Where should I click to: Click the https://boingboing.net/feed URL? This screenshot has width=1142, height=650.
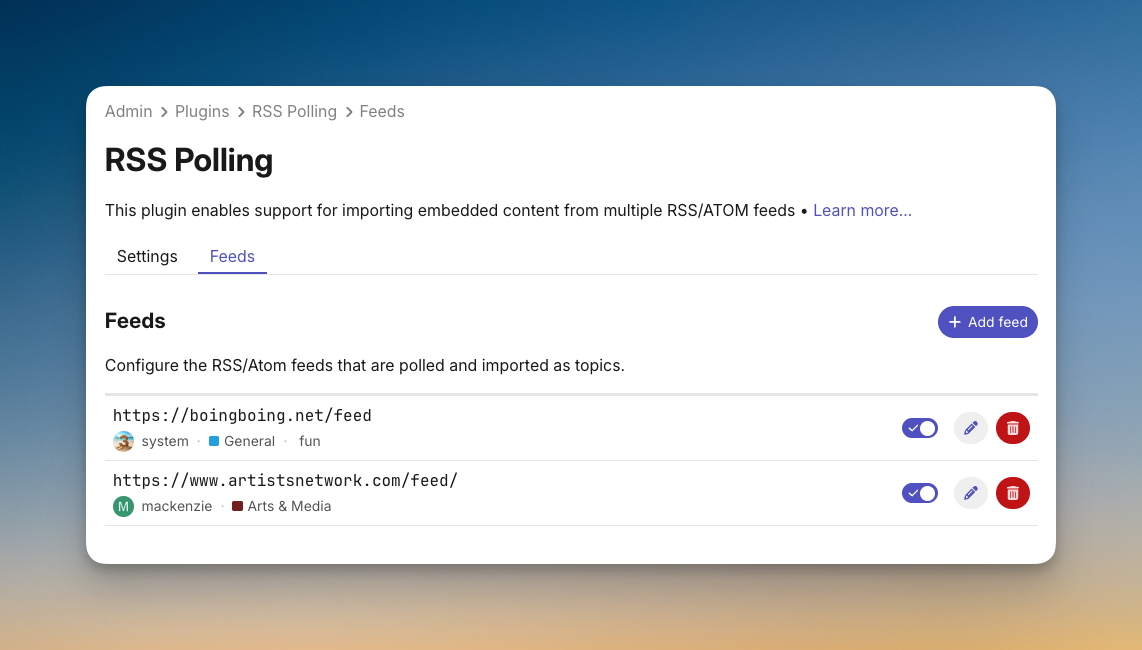click(x=242, y=415)
